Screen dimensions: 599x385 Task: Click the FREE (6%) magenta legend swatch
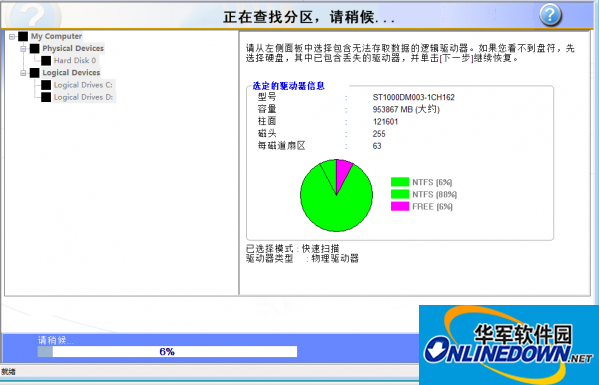(400, 206)
